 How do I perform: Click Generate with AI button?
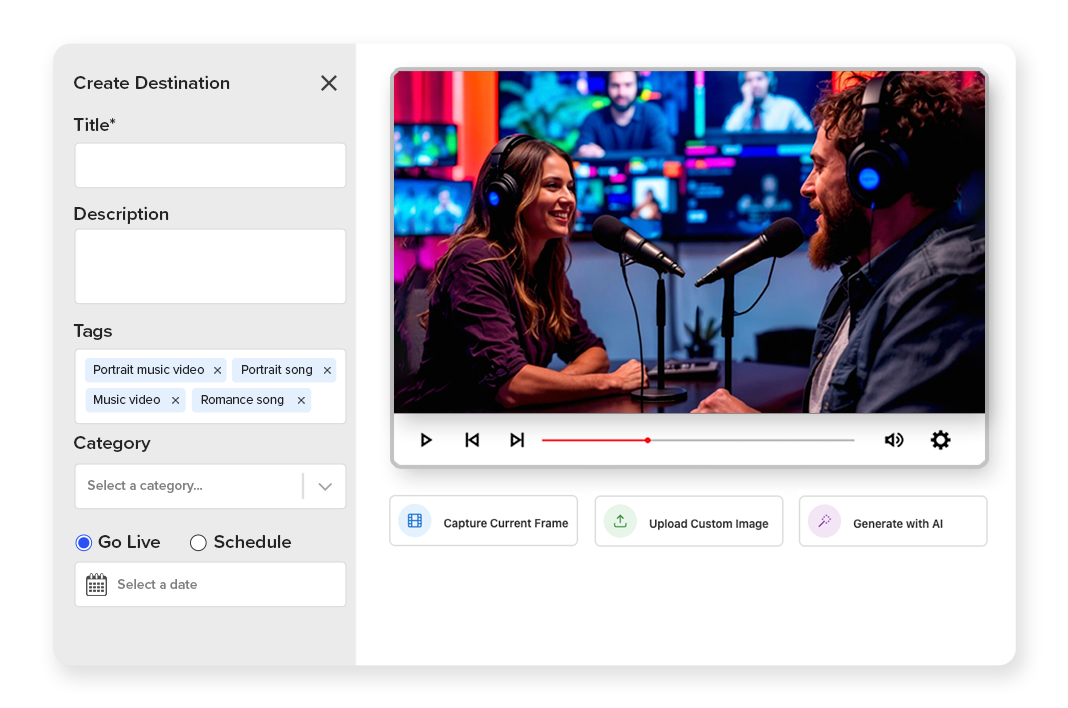click(x=892, y=522)
